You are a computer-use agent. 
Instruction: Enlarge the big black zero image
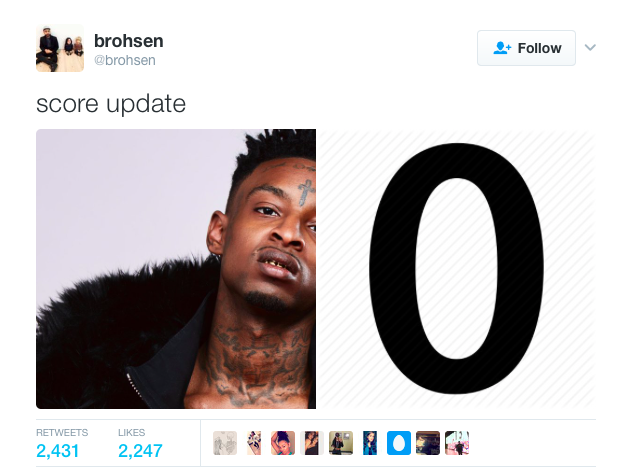[x=456, y=269]
